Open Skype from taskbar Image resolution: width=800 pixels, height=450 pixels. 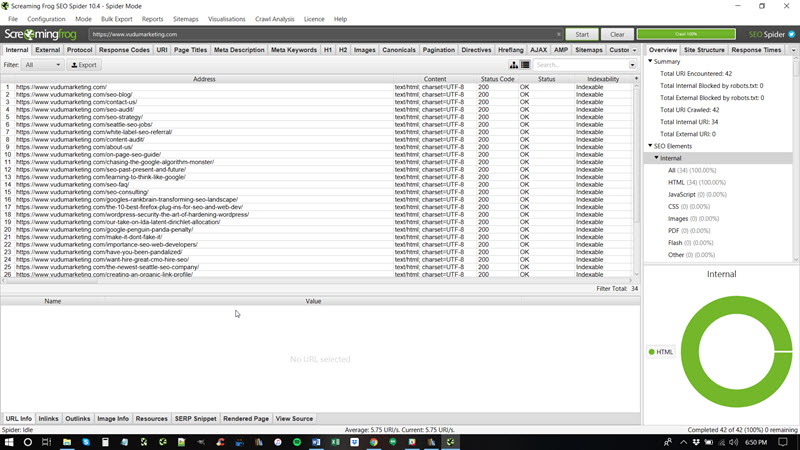(86, 442)
